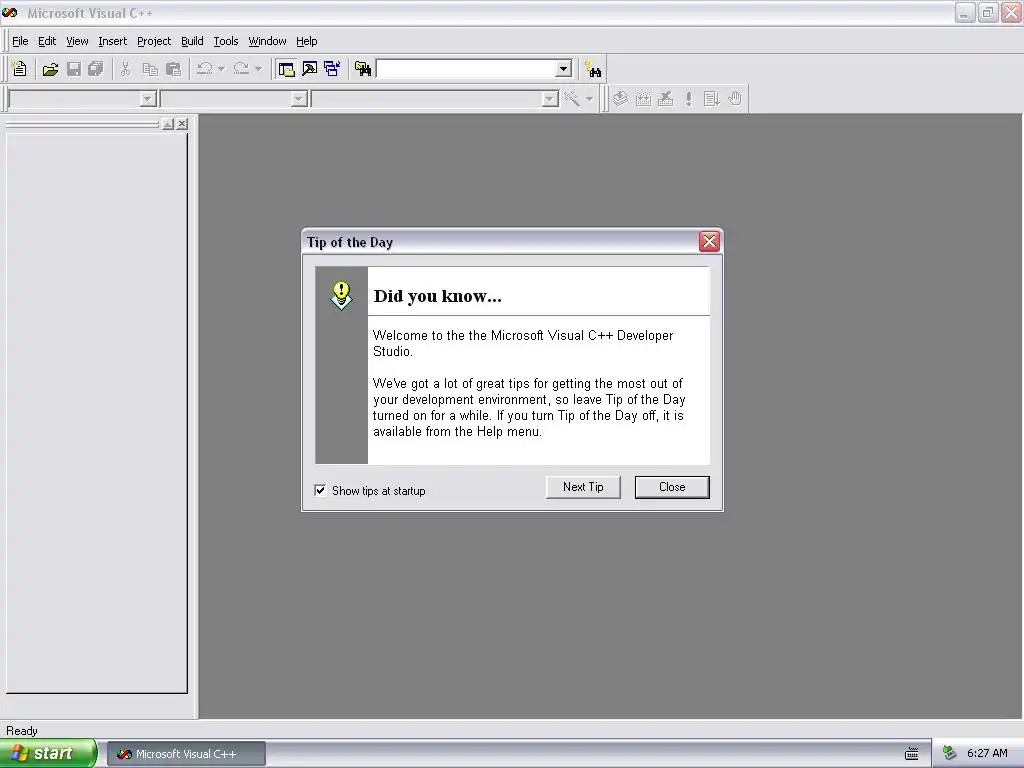Open the Window menu
The height and width of the screenshot is (768, 1024).
click(x=267, y=41)
